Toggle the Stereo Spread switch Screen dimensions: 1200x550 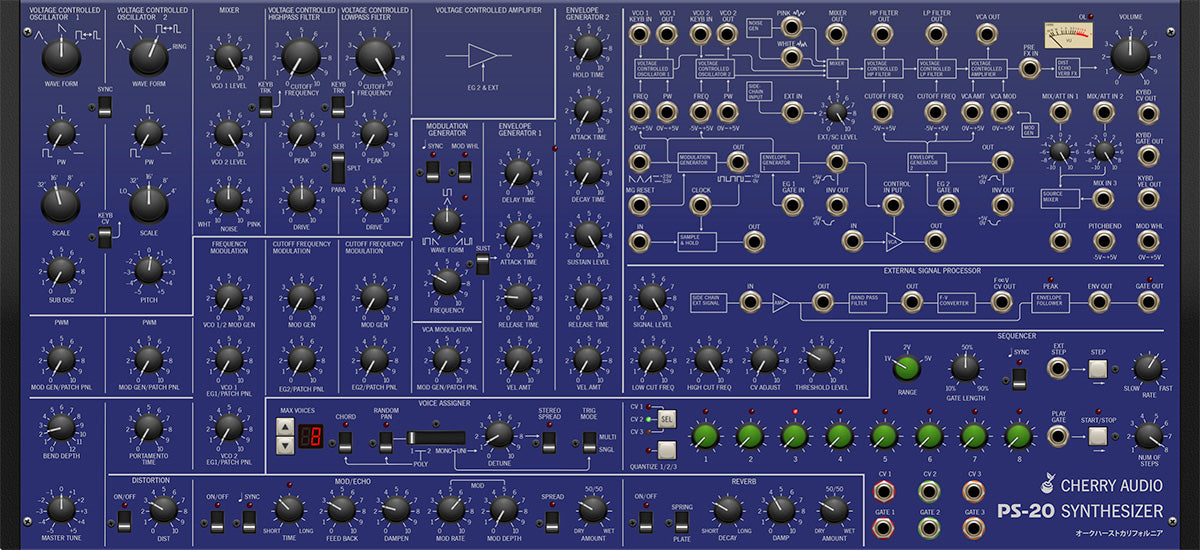click(548, 440)
